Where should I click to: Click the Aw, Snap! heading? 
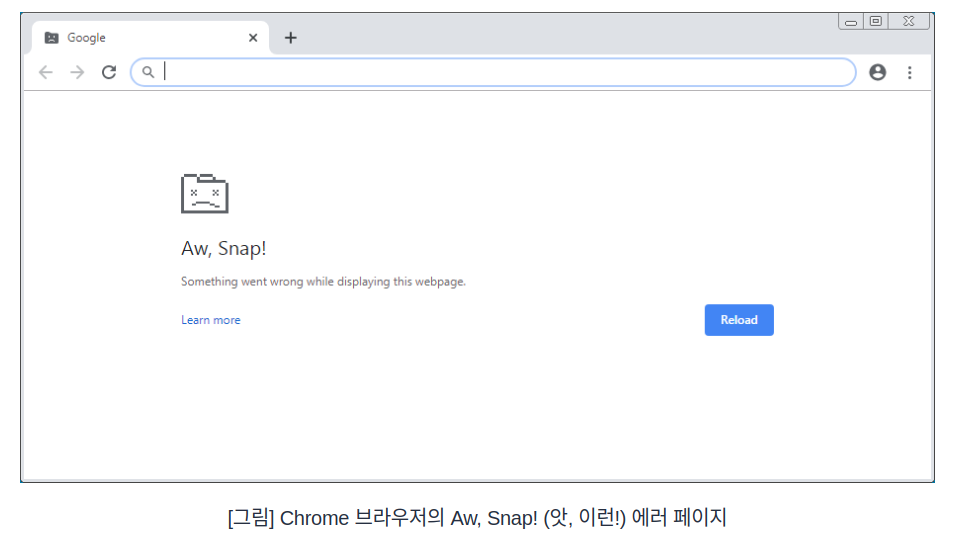(224, 249)
